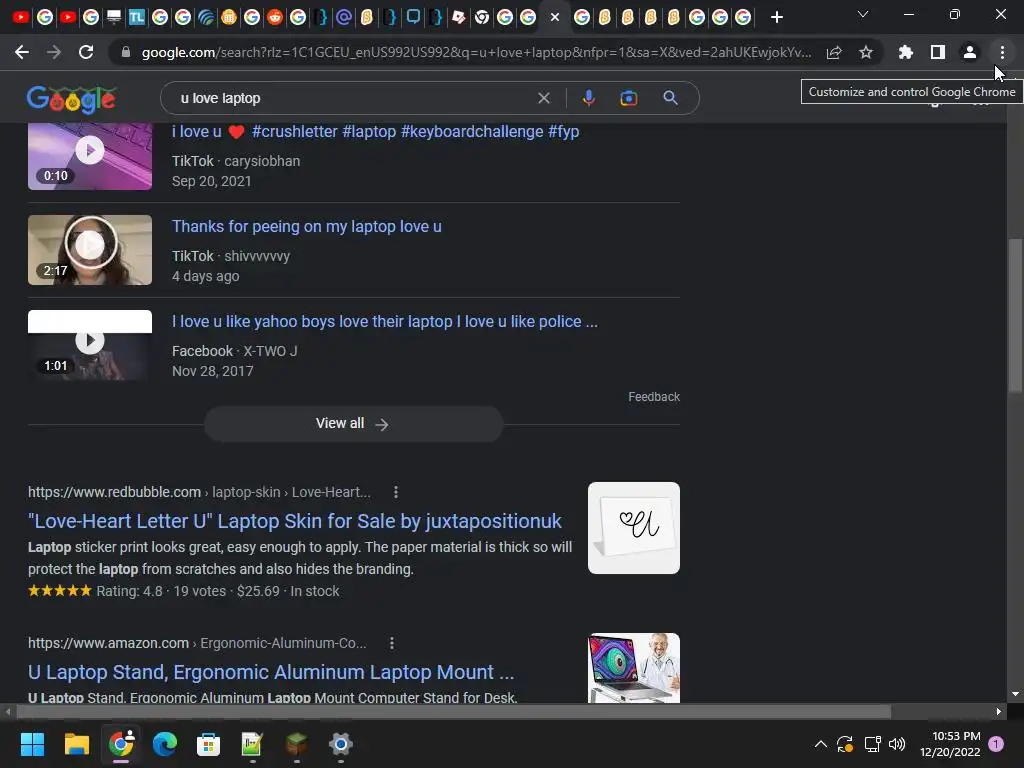Open Microsoft Store from the taskbar
Viewport: 1024px width, 768px height.
pyautogui.click(x=208, y=744)
